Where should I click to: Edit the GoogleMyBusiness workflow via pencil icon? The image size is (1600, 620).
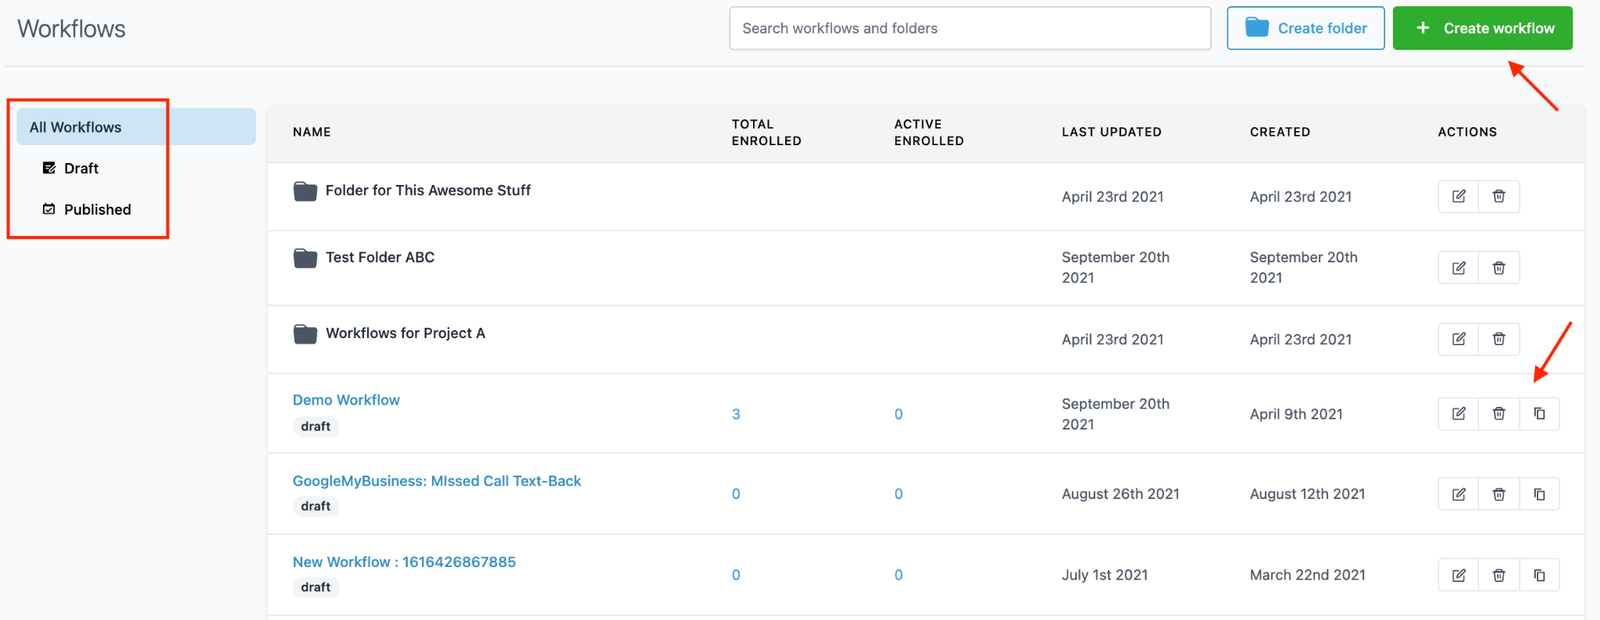coord(1458,494)
